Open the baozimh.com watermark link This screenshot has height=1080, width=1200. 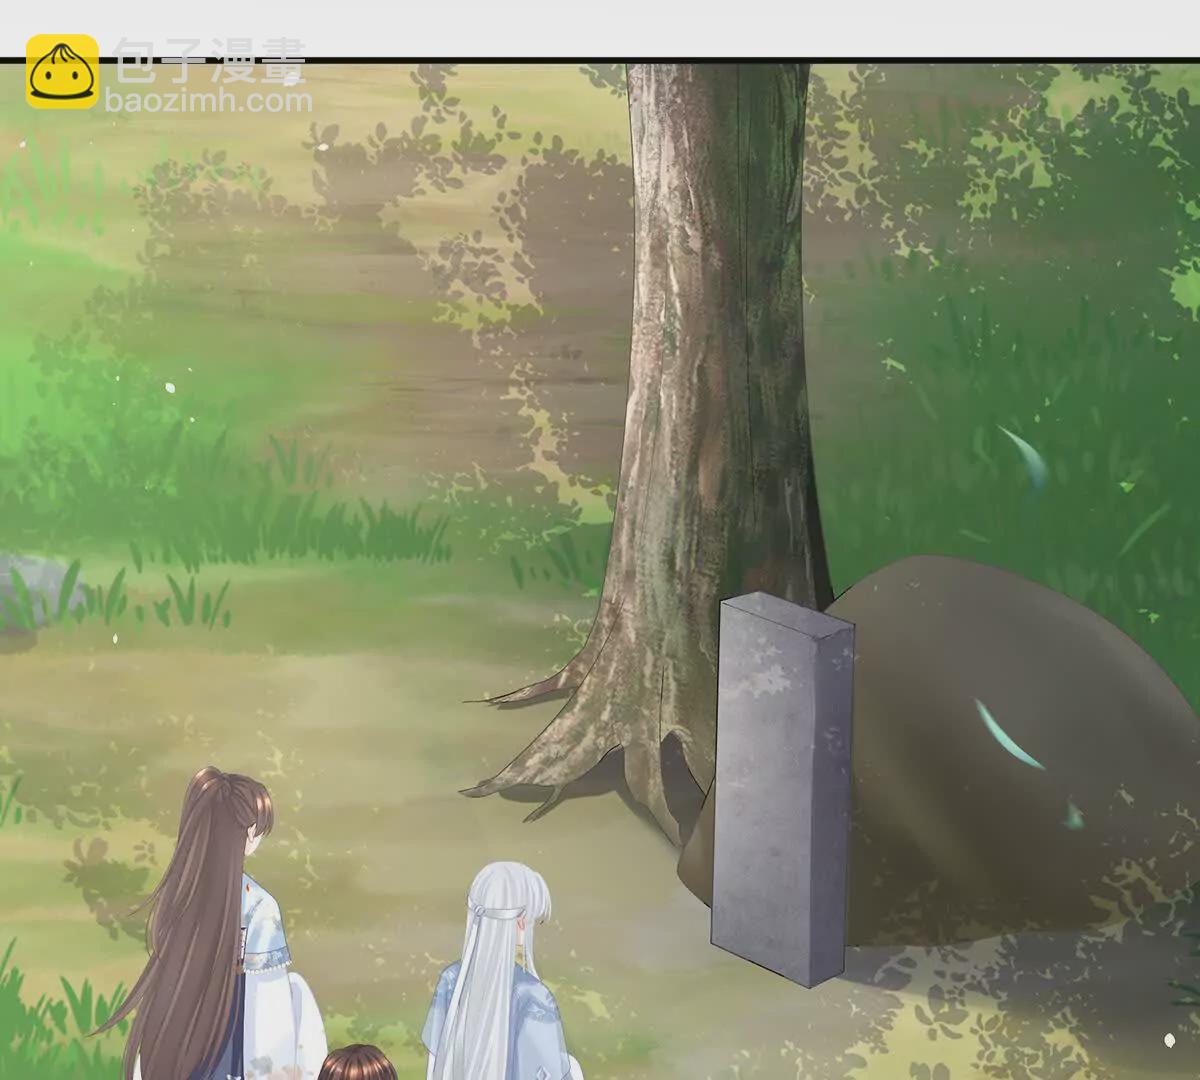[208, 101]
